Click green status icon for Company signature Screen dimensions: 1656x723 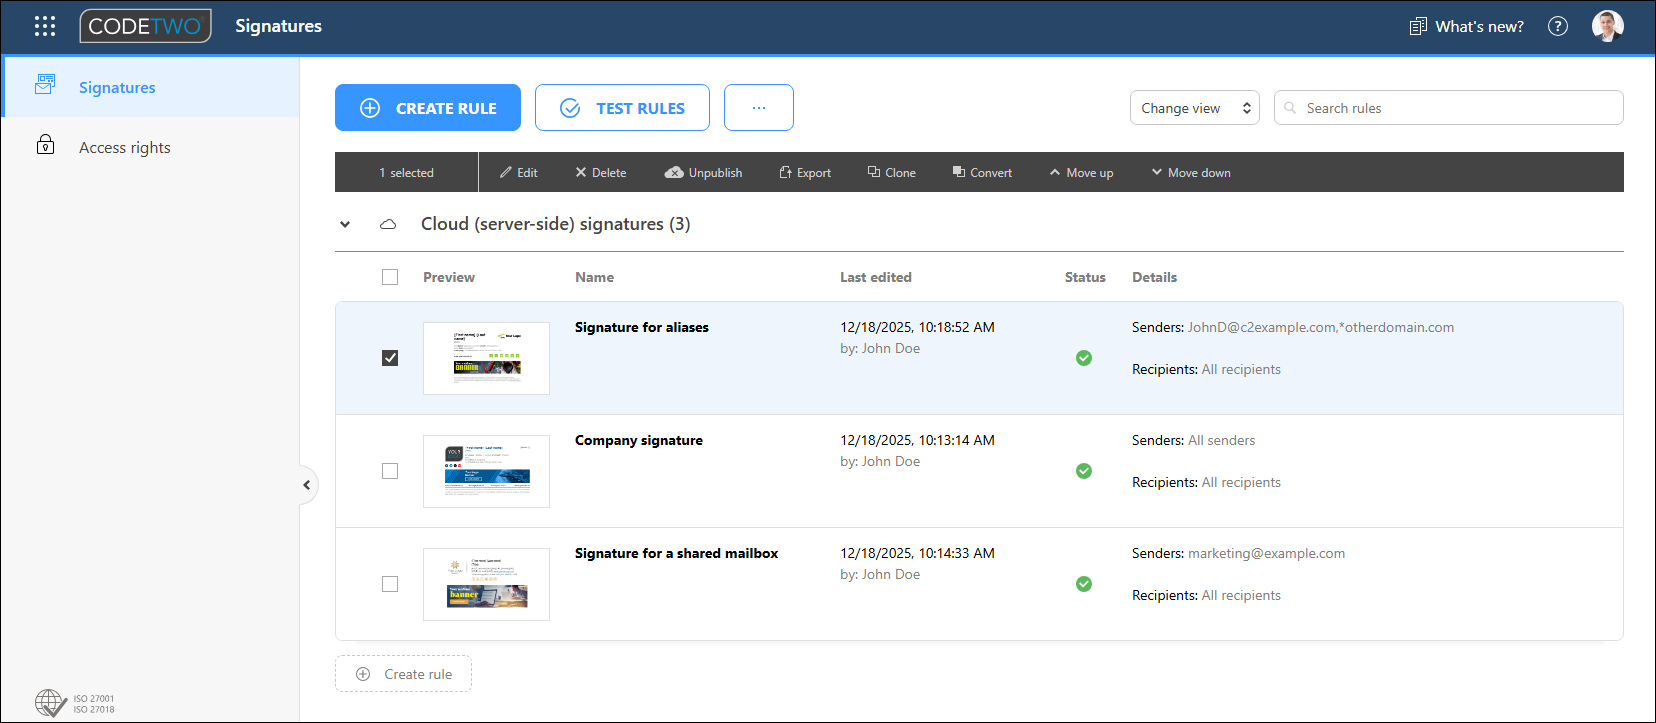pyautogui.click(x=1084, y=471)
